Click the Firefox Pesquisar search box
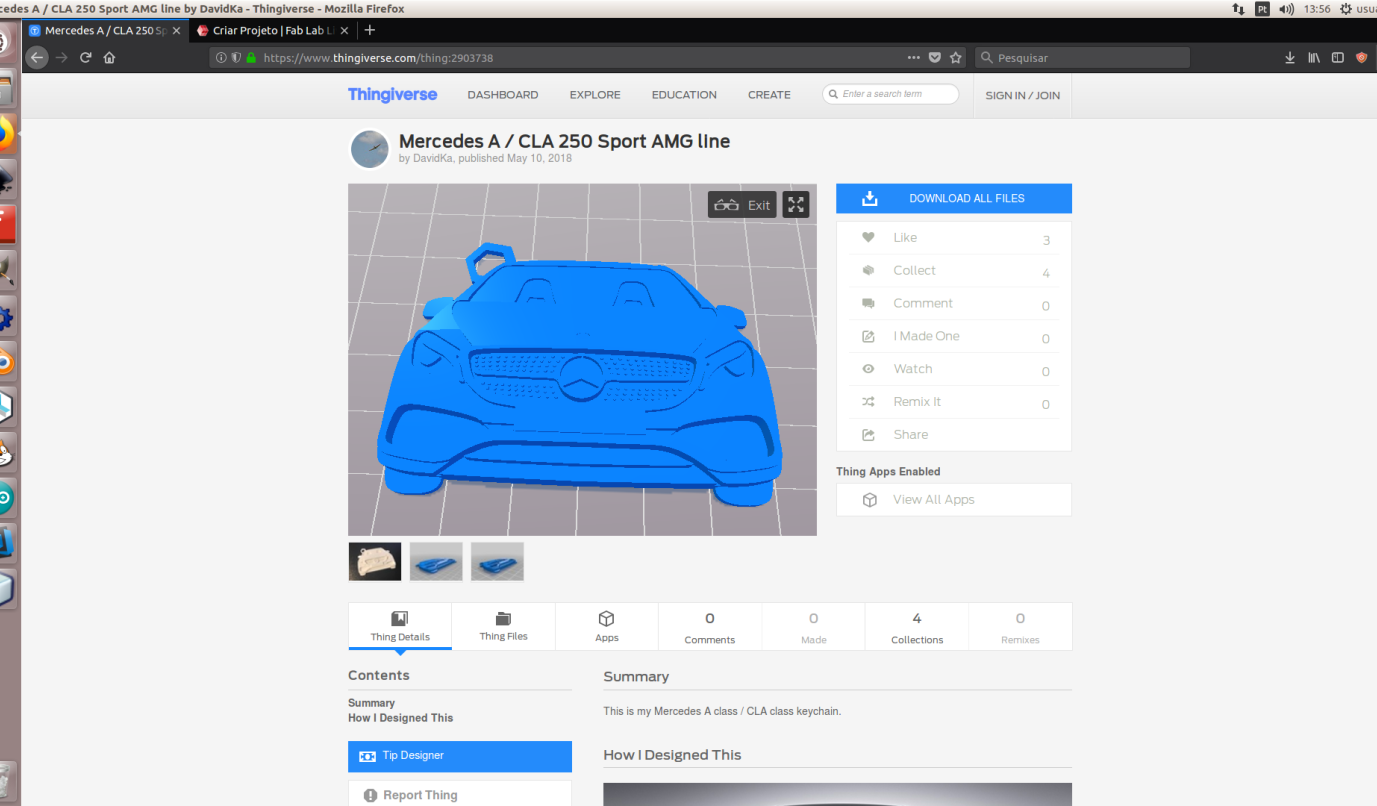The height and width of the screenshot is (806, 1377). click(1082, 58)
